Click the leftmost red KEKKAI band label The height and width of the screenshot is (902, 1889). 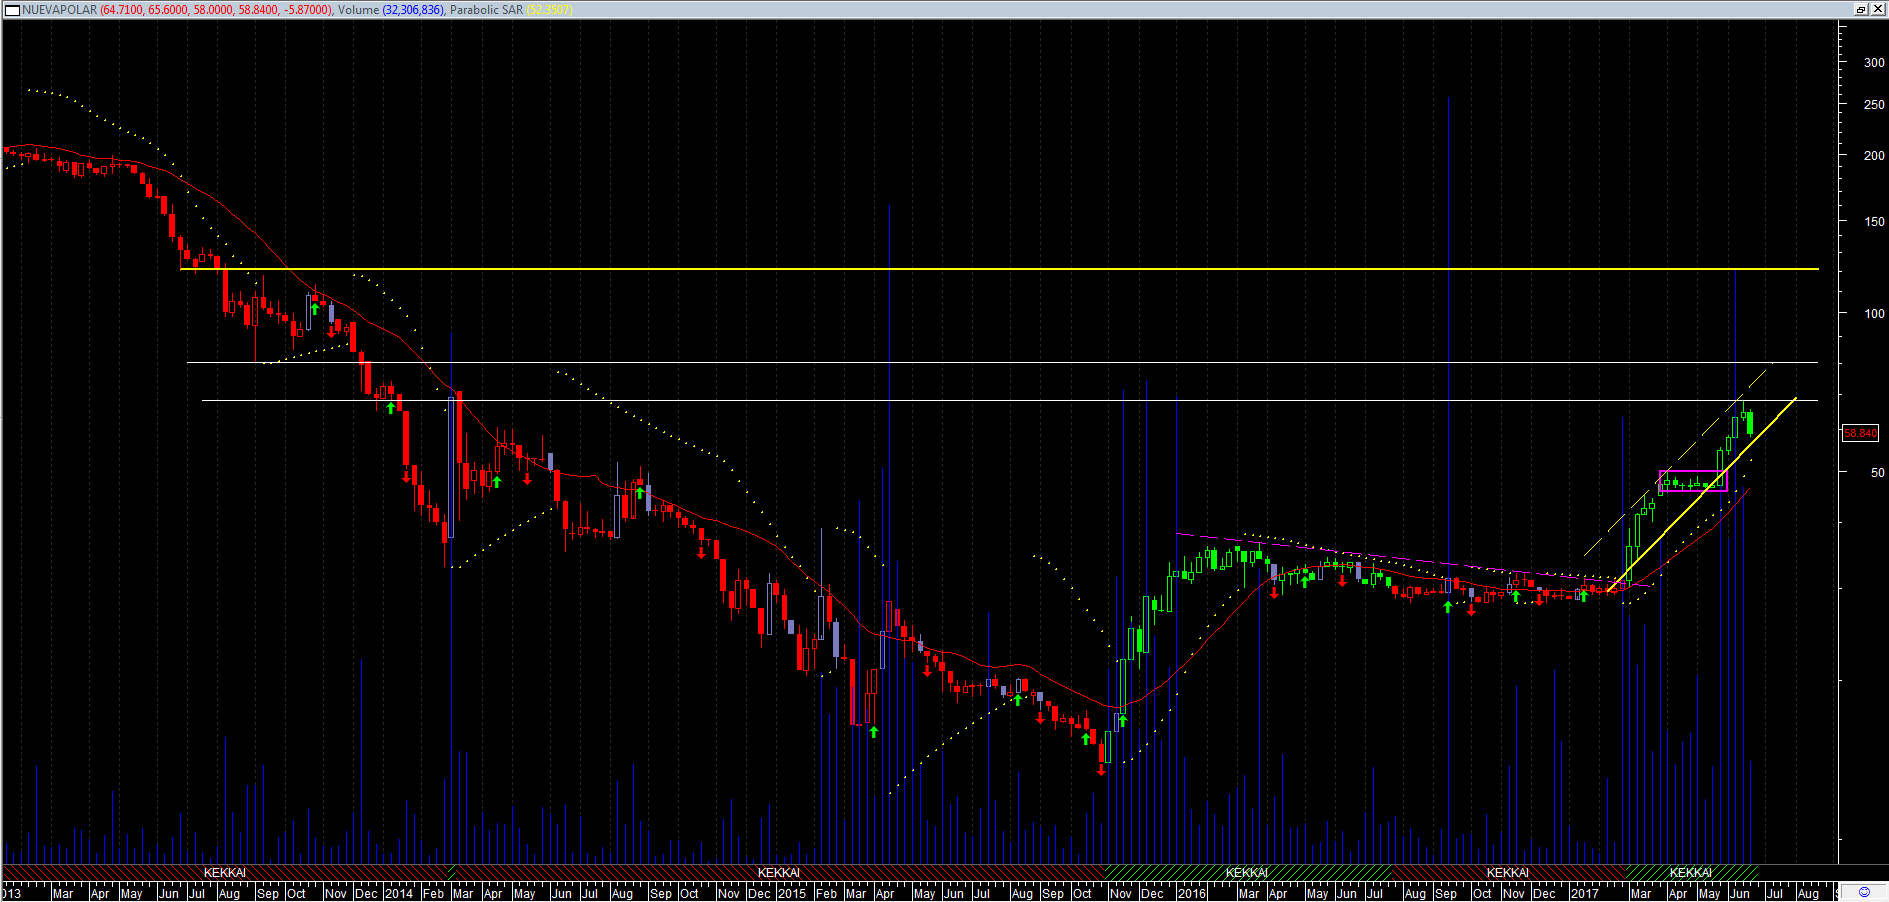click(x=224, y=873)
